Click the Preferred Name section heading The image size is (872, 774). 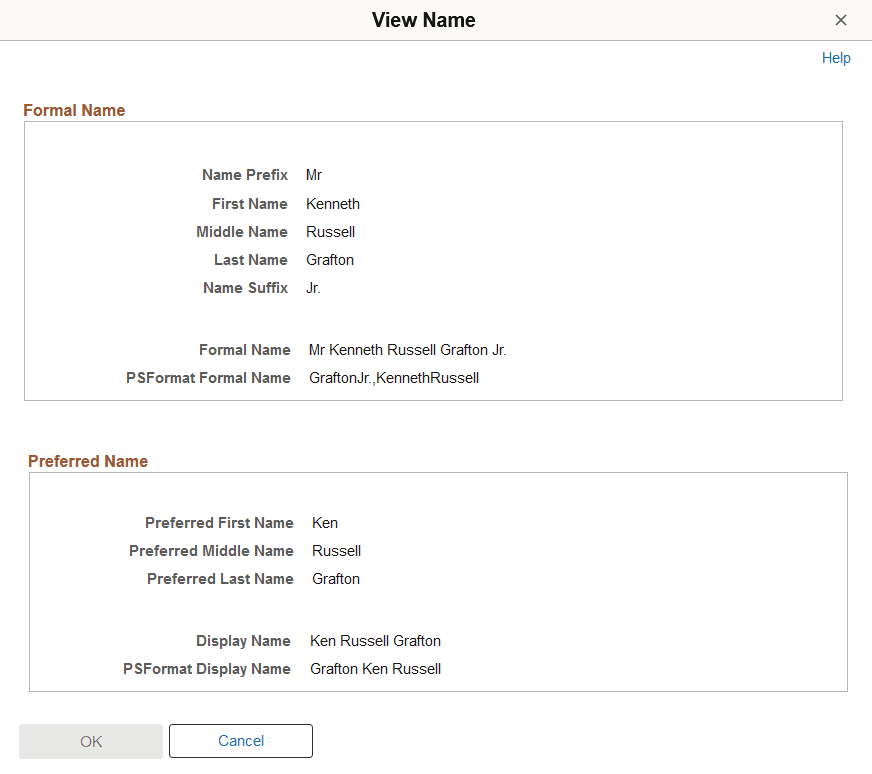point(87,461)
